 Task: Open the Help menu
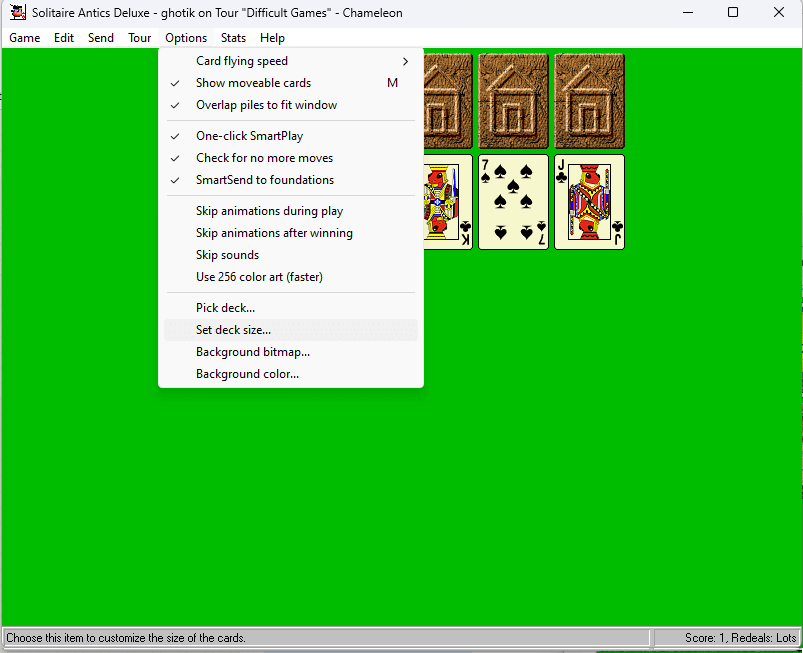(x=272, y=38)
